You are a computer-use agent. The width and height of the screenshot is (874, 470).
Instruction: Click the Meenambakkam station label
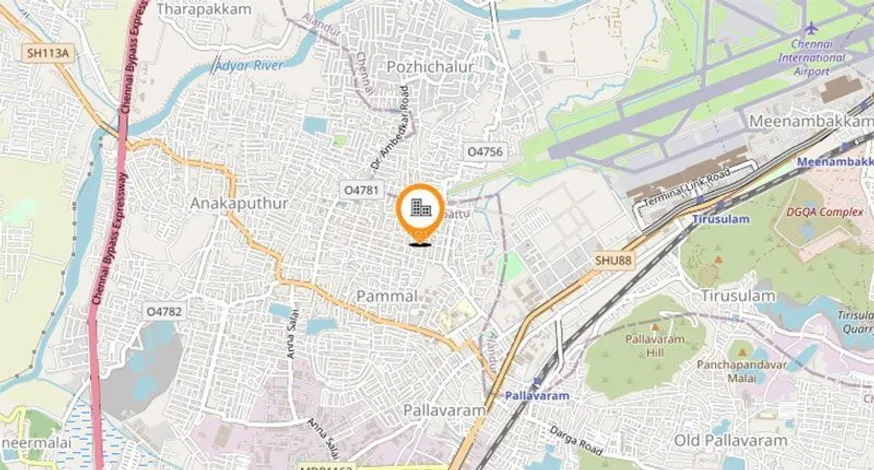[x=835, y=162]
